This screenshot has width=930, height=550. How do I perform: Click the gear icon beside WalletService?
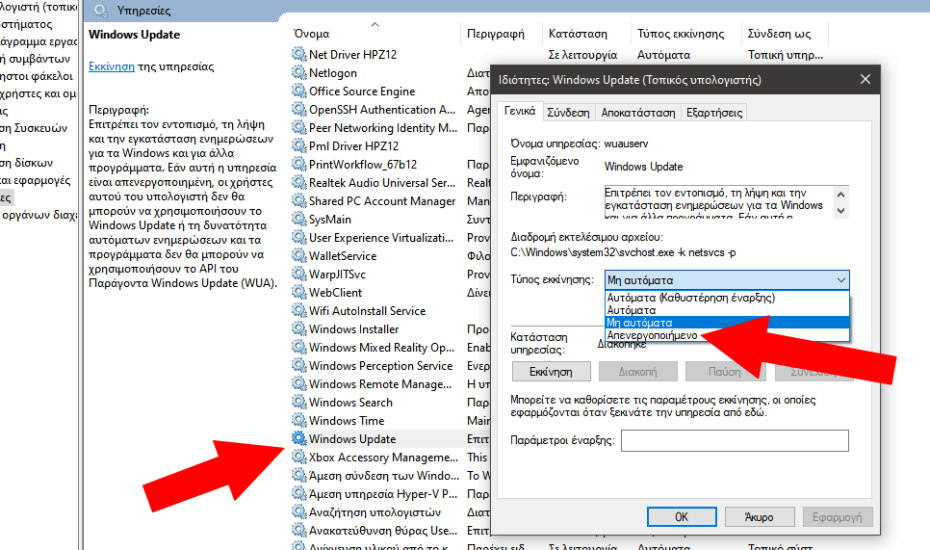click(299, 256)
